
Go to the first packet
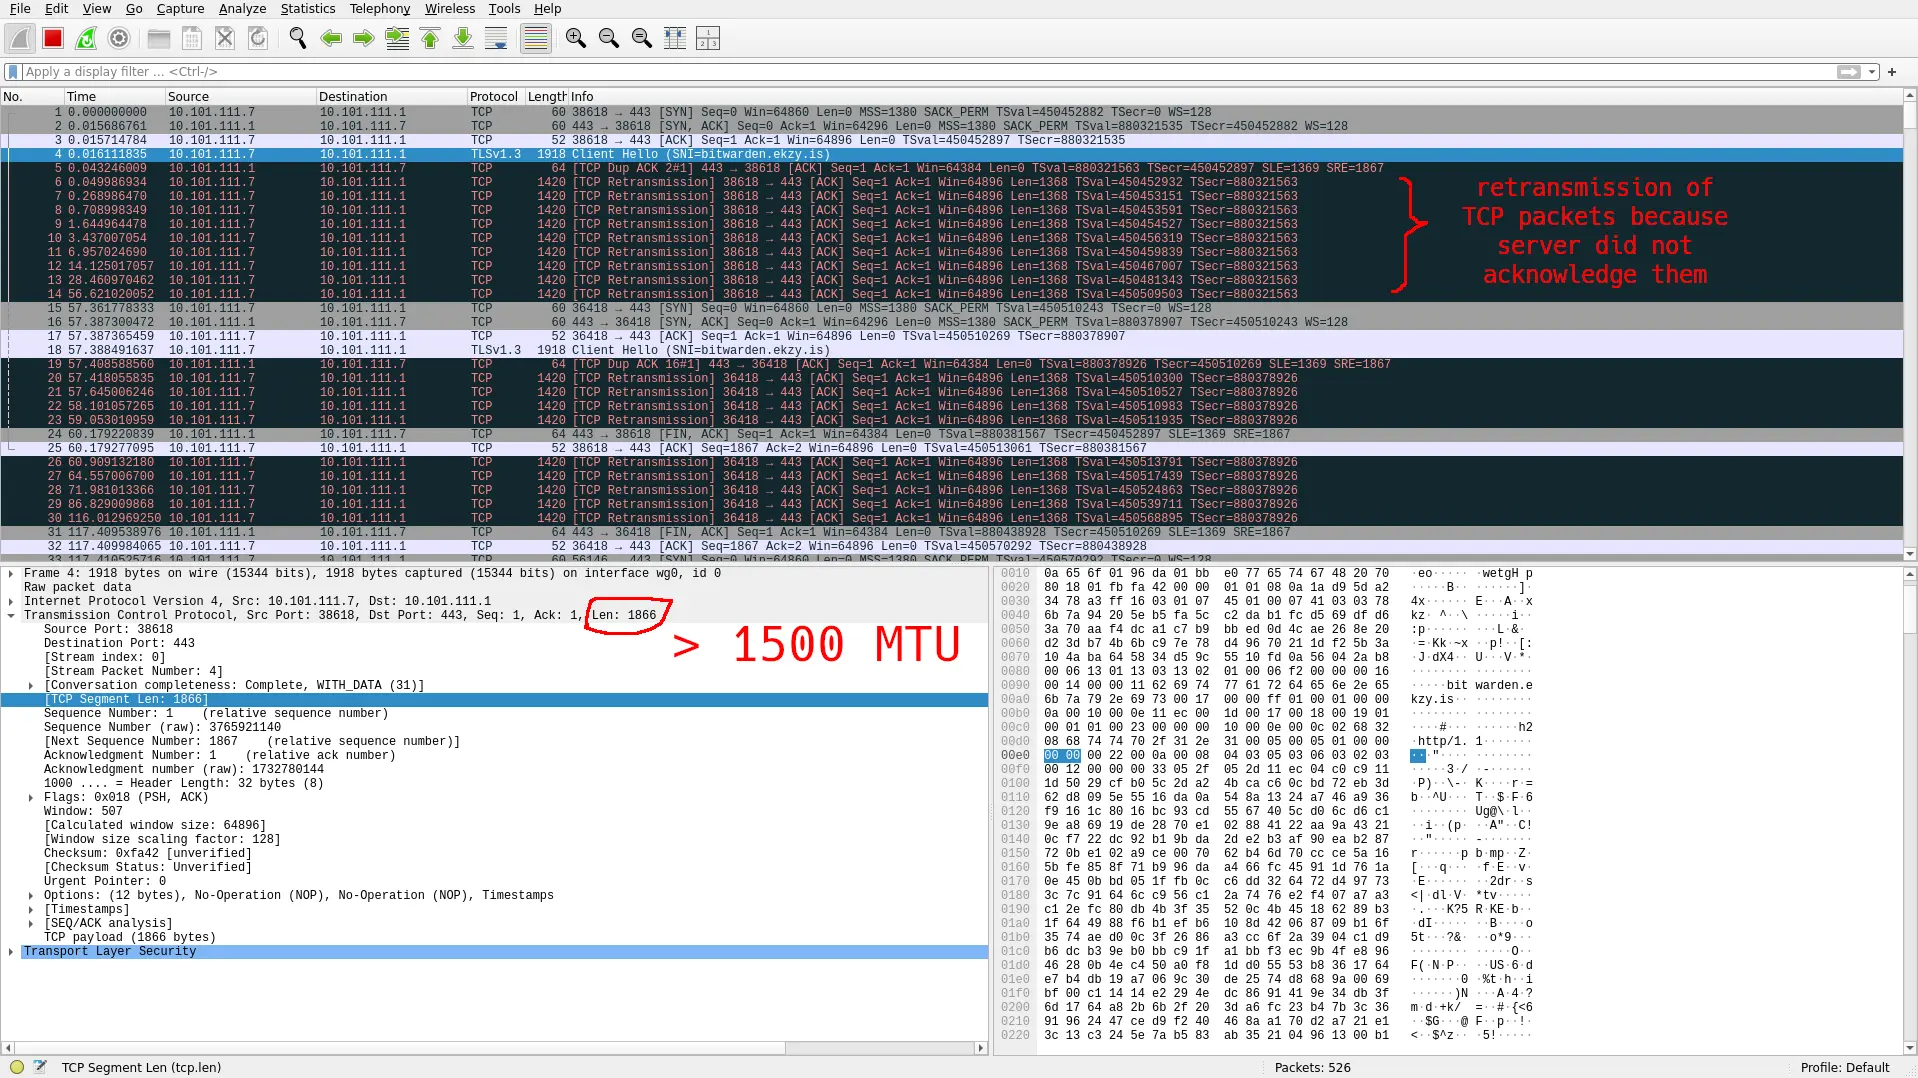point(430,39)
